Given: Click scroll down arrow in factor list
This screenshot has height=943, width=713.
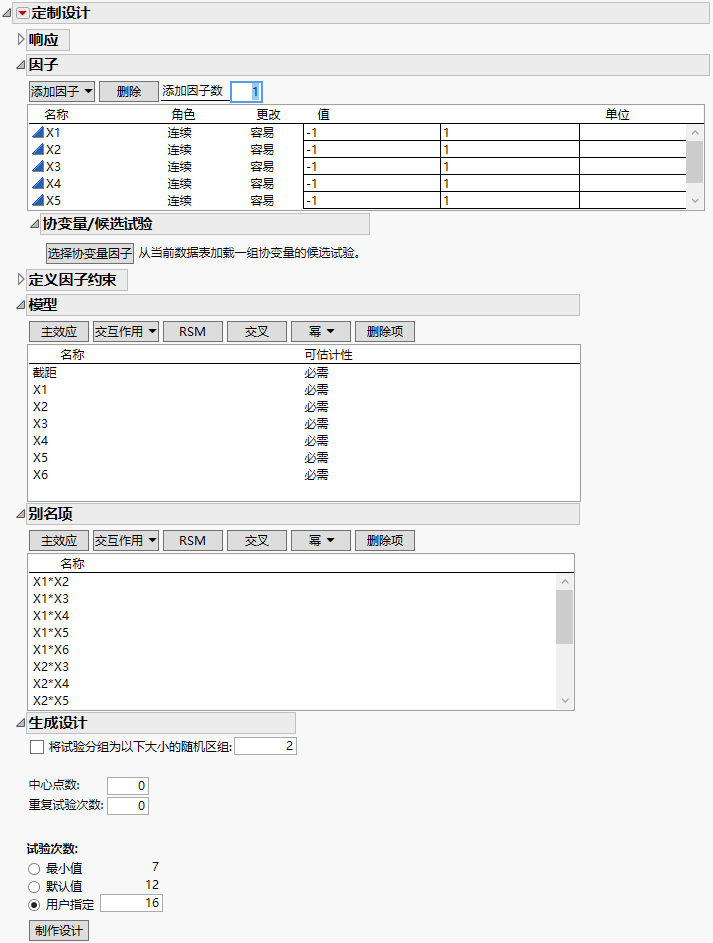Looking at the screenshot, I should [695, 200].
